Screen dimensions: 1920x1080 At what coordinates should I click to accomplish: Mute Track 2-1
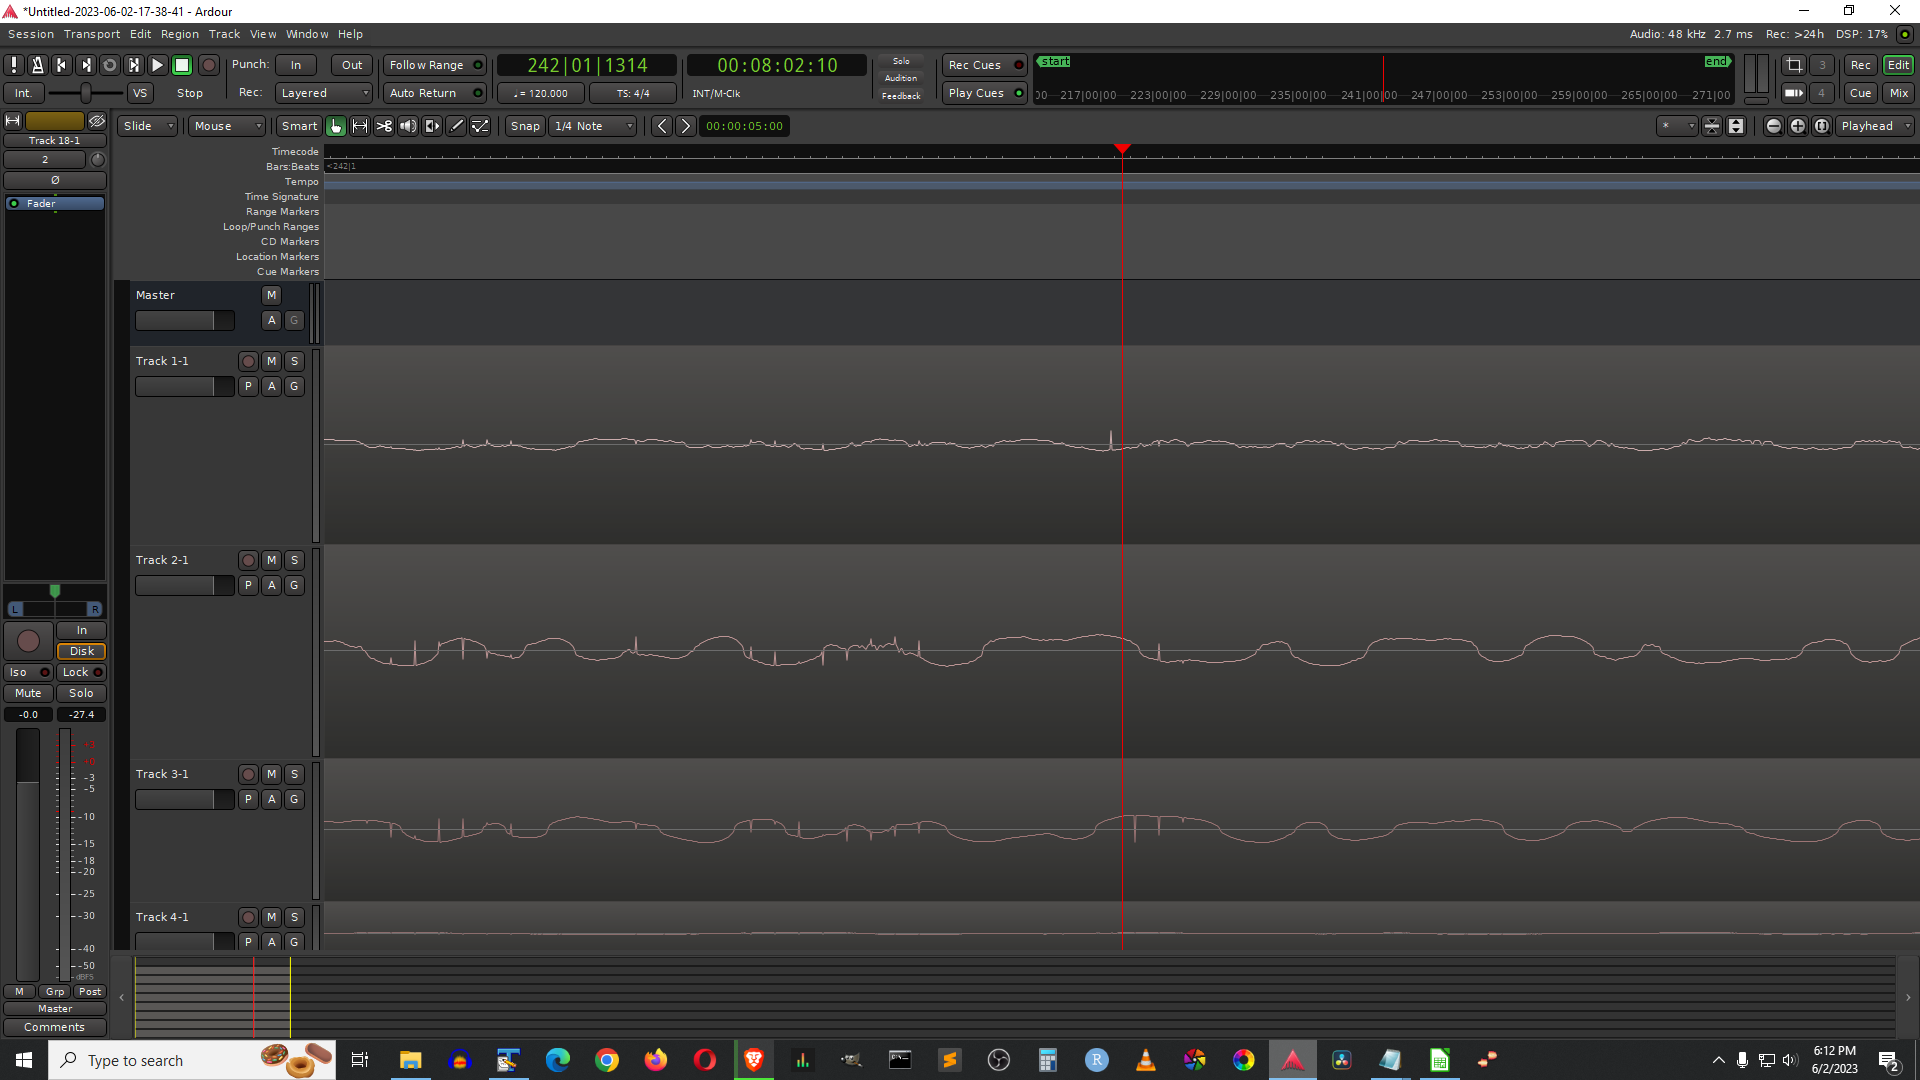271,560
